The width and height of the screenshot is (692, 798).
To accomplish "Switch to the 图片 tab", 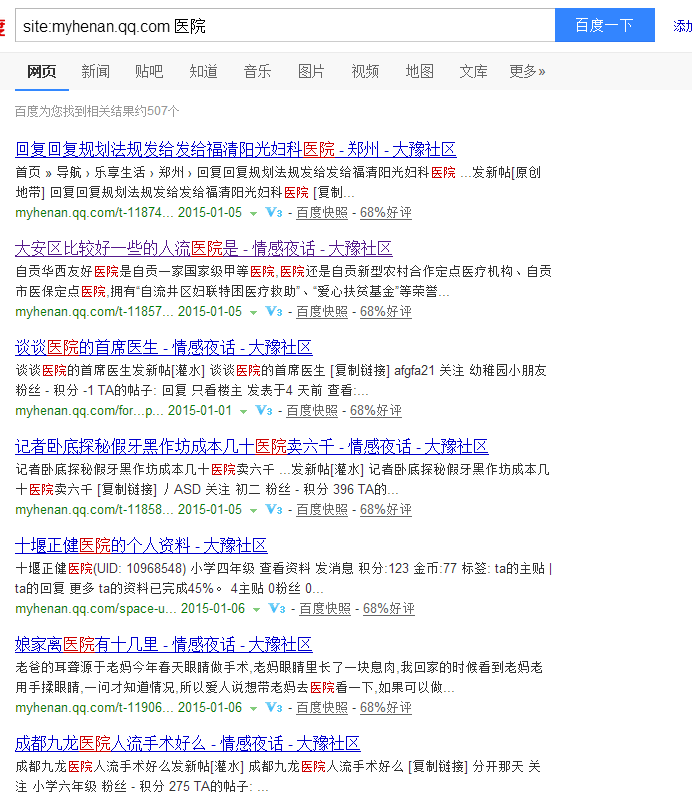I will coord(311,71).
